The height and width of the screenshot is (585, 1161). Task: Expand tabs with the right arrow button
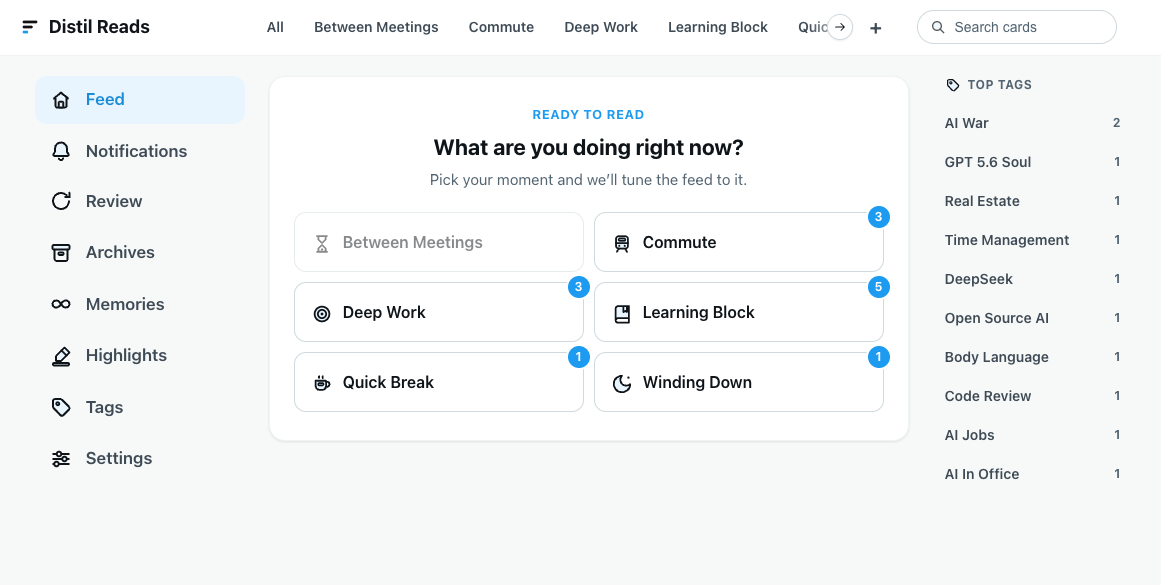pos(840,27)
